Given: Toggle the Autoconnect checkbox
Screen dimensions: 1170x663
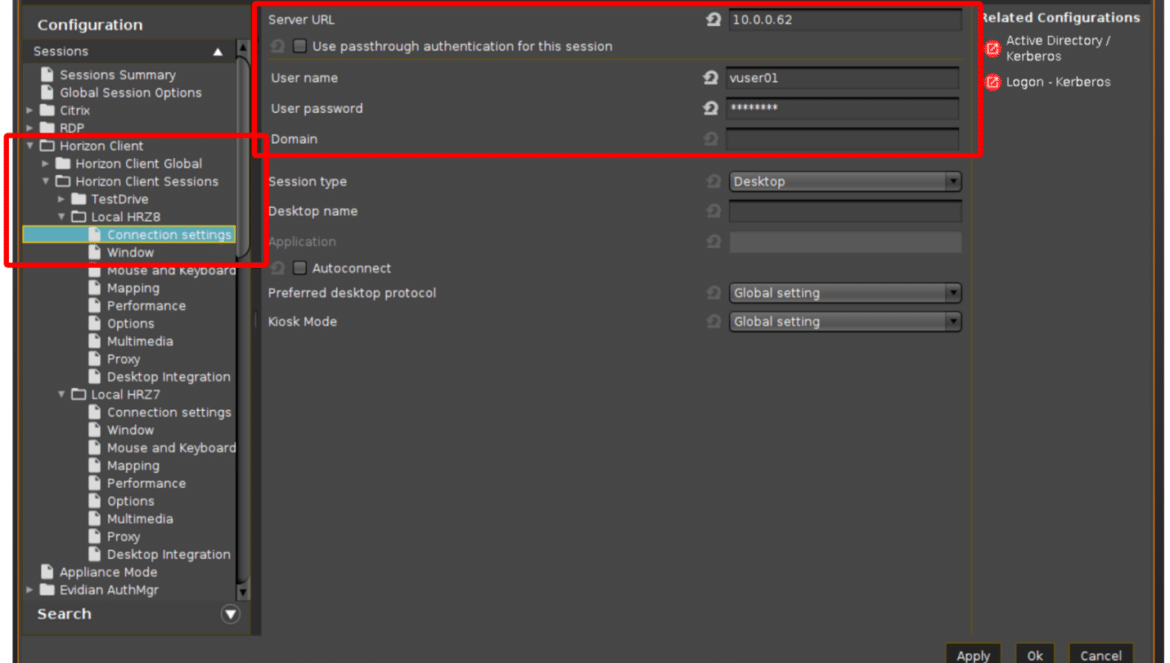Looking at the screenshot, I should [300, 268].
